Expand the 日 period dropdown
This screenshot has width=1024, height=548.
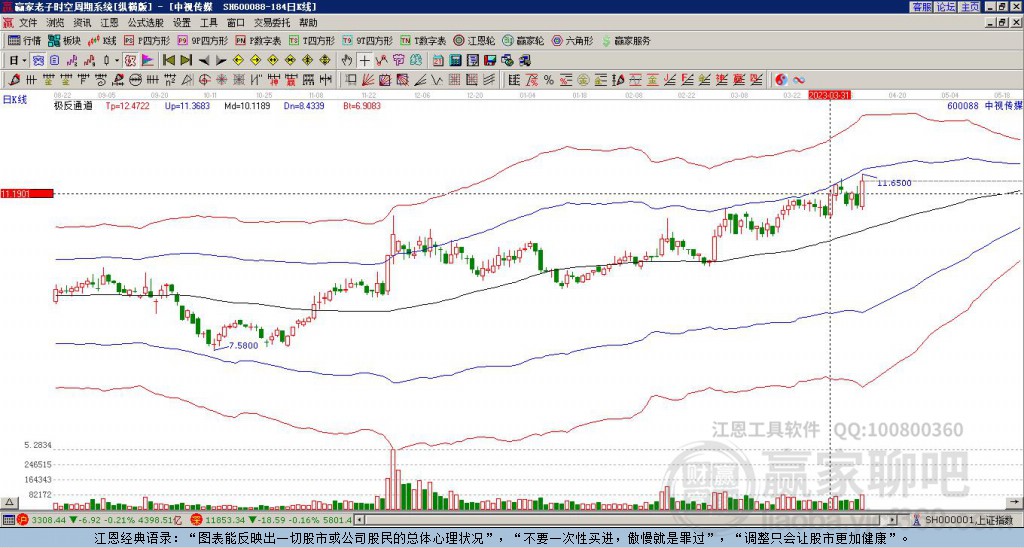pos(18,61)
